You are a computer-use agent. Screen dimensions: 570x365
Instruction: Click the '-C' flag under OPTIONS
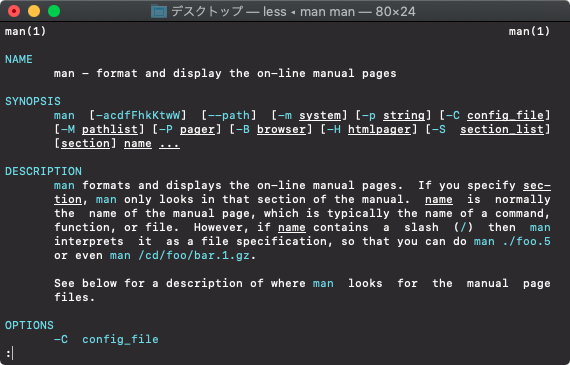(61, 340)
